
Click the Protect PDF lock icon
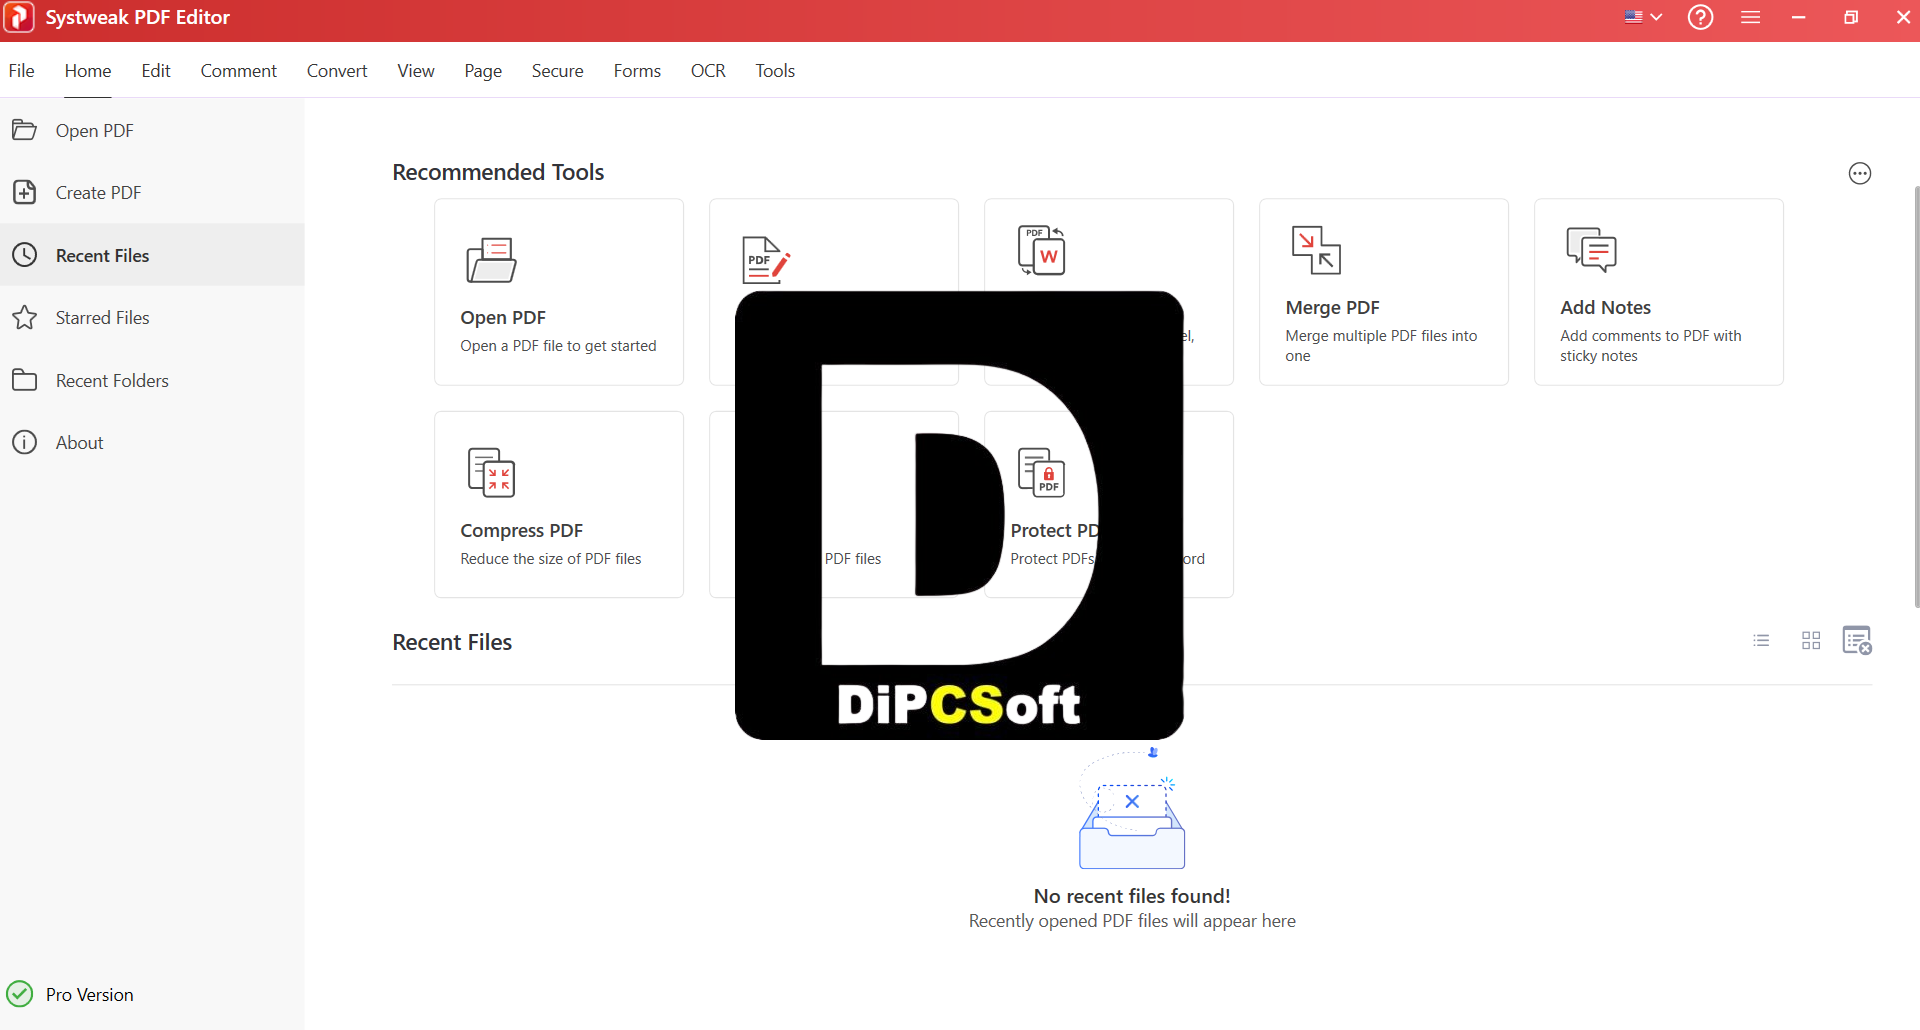(x=1042, y=472)
